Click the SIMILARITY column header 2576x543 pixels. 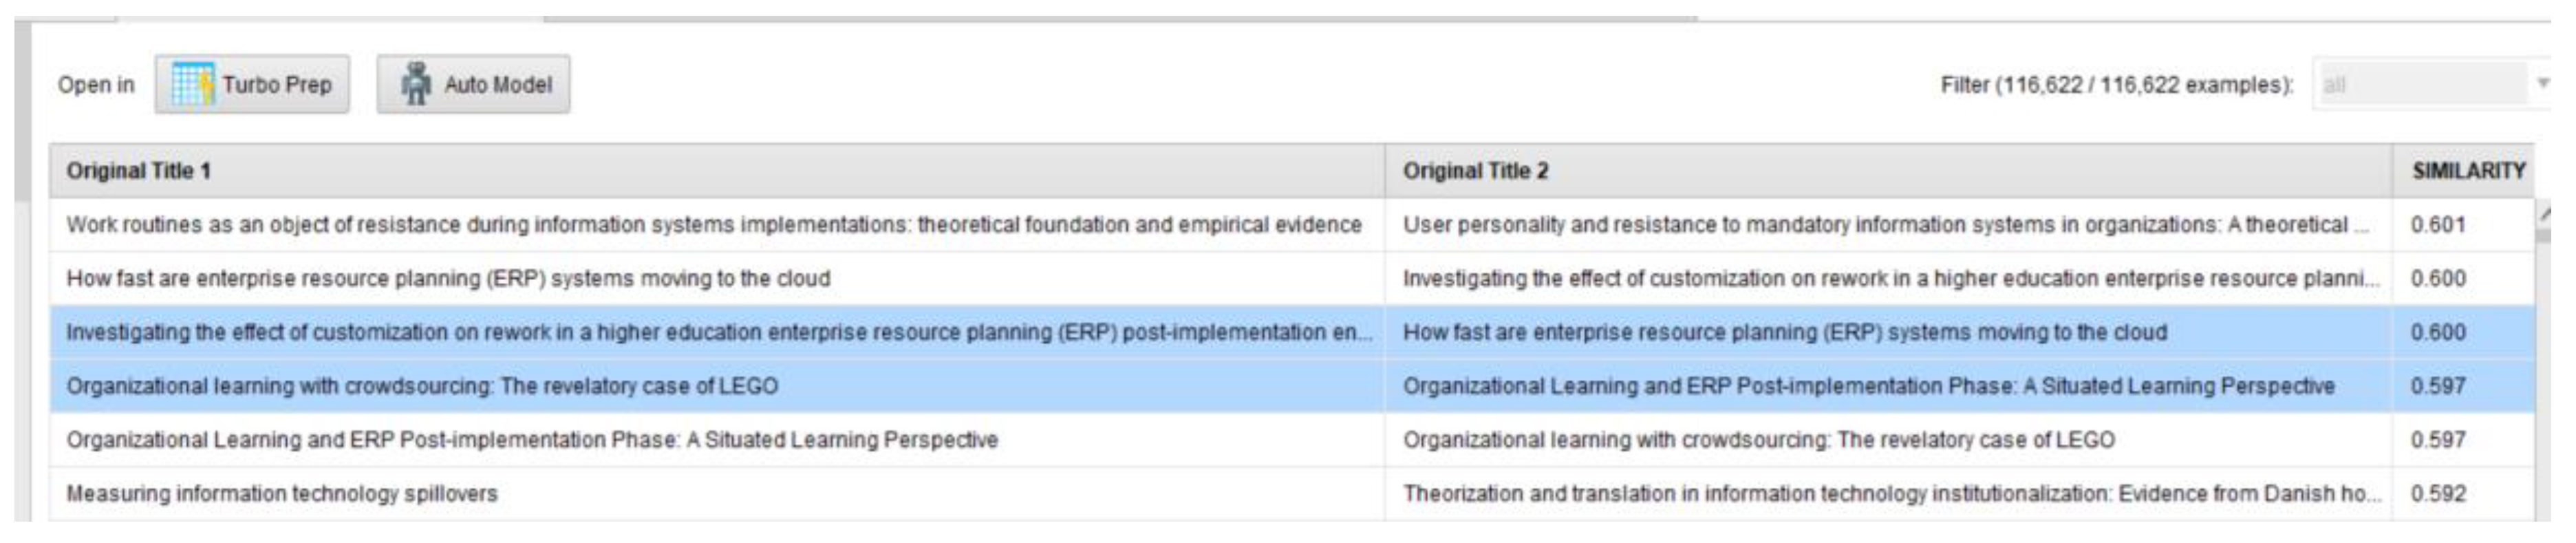point(2468,171)
